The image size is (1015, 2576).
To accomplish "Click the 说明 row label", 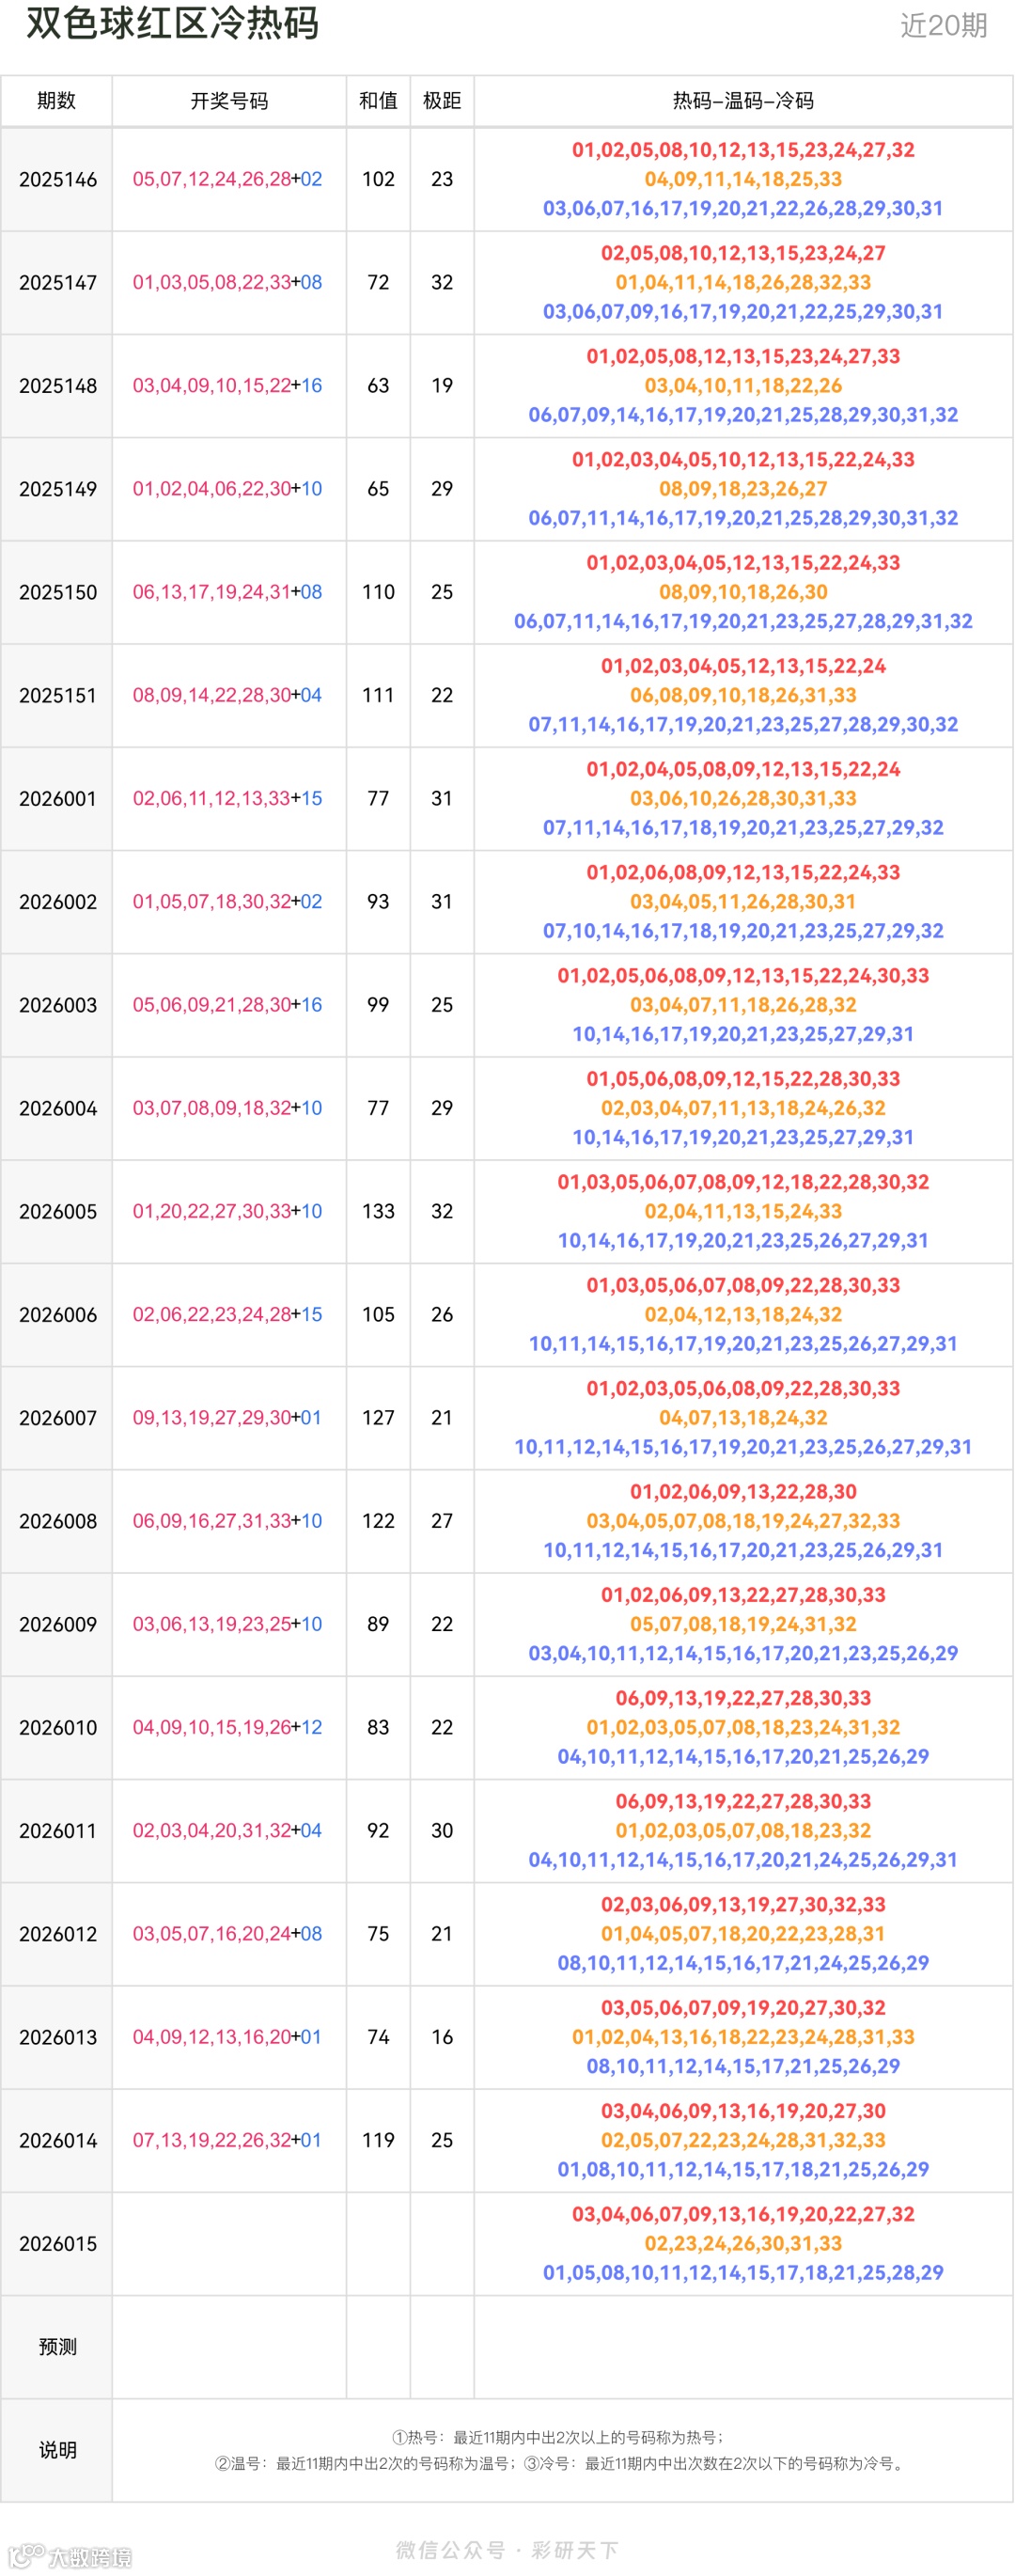I will [57, 2449].
